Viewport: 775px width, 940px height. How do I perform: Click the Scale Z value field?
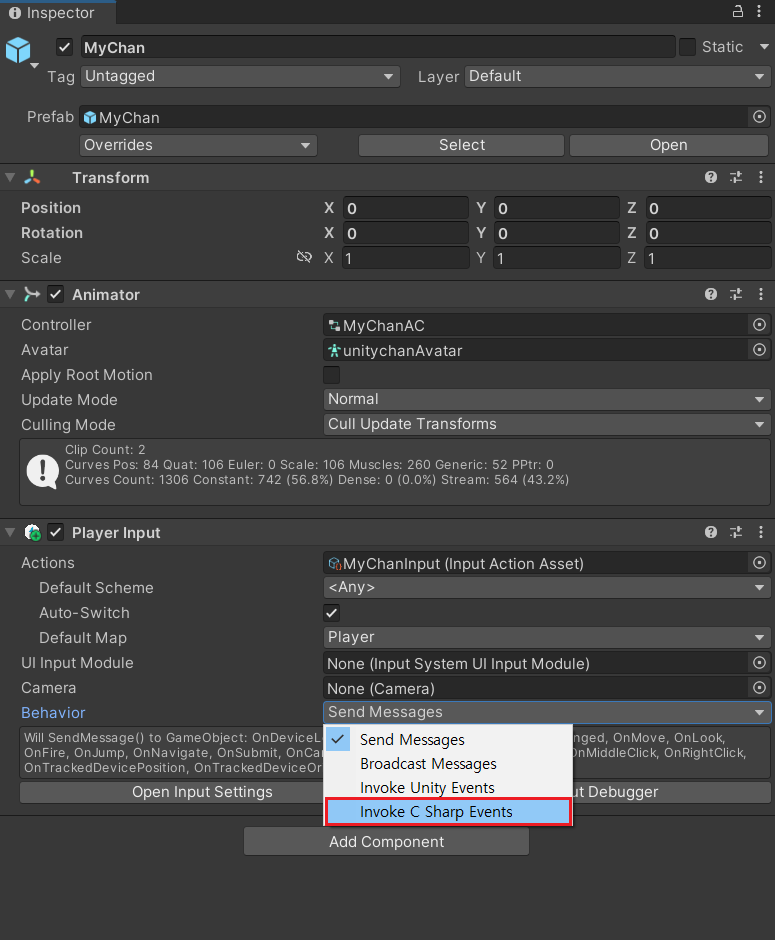click(x=708, y=258)
